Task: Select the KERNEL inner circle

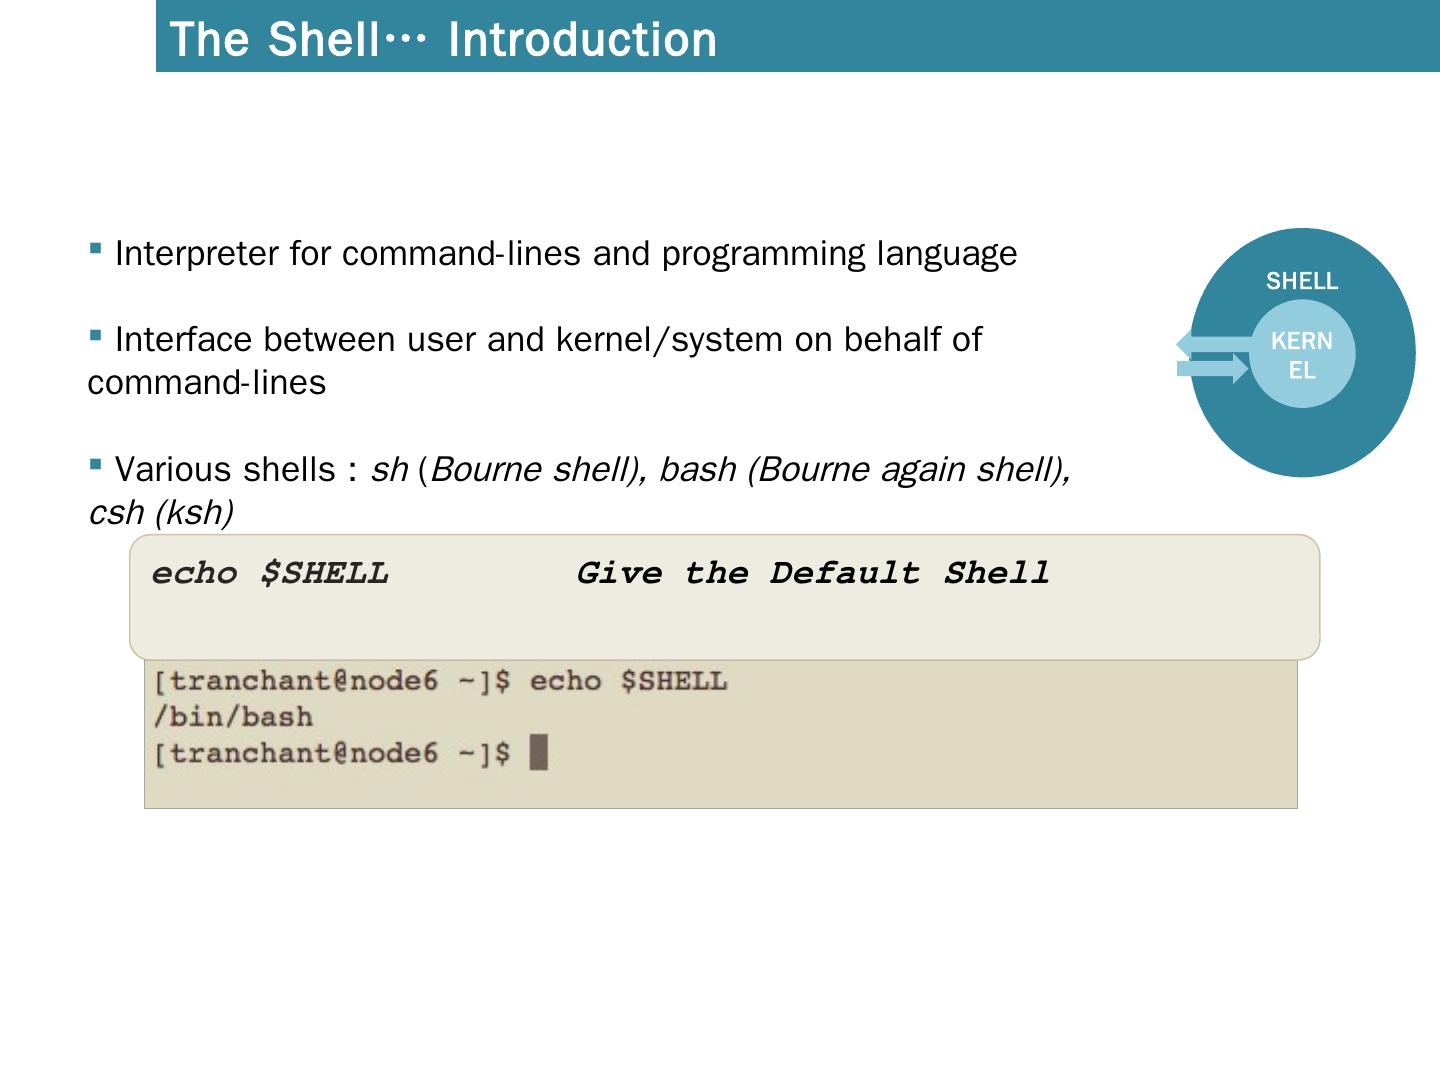Action: (1302, 356)
